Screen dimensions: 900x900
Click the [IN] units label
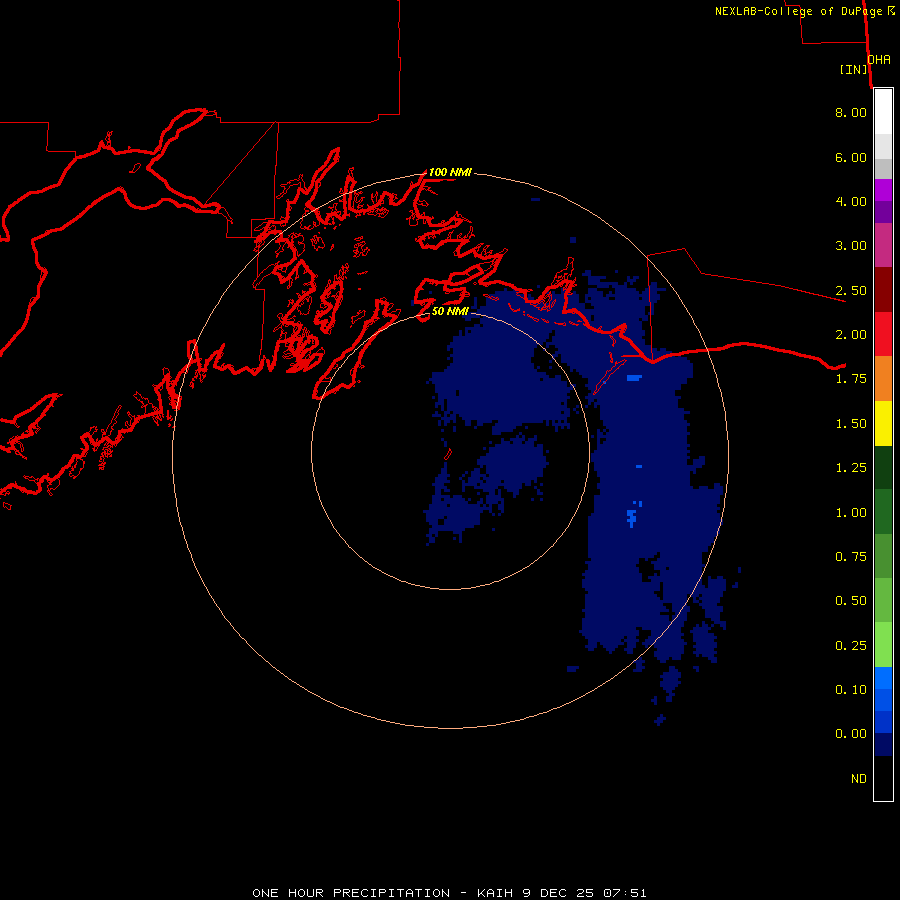click(x=854, y=69)
